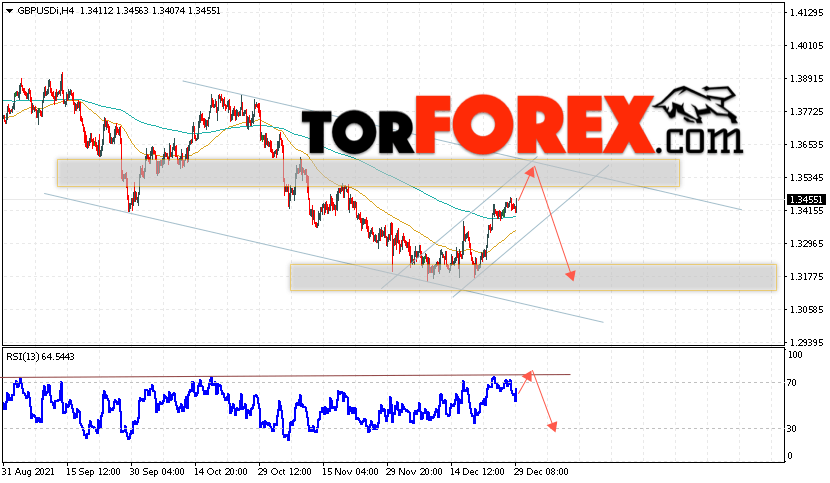This screenshot has width=830, height=483.
Task: Select the RSI(13) 64.5443 indicator label
Action: tap(40, 357)
